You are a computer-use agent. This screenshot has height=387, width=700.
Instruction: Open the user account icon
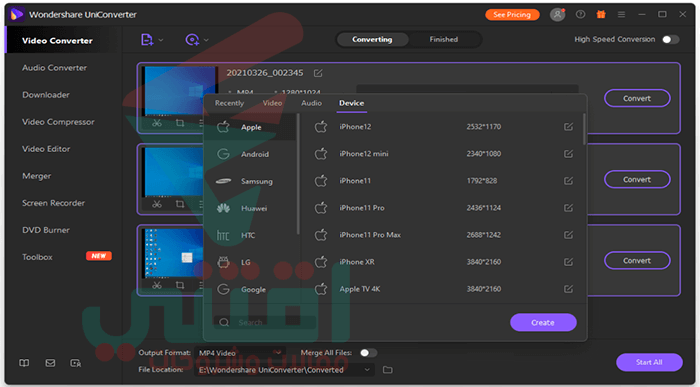click(x=557, y=15)
